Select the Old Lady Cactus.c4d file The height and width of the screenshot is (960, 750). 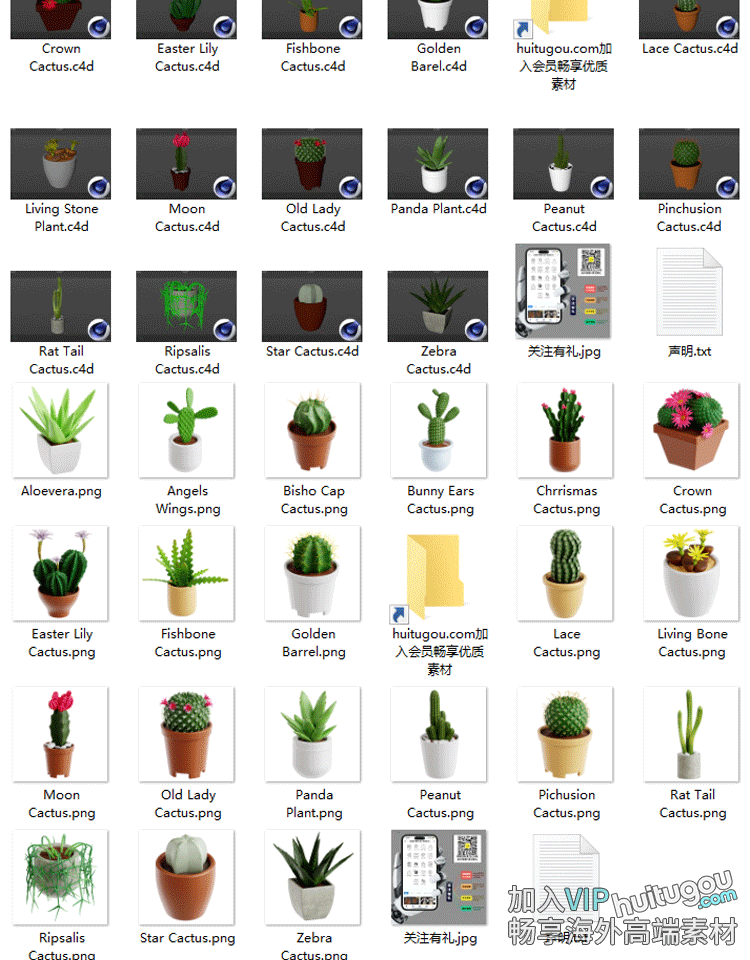312,163
